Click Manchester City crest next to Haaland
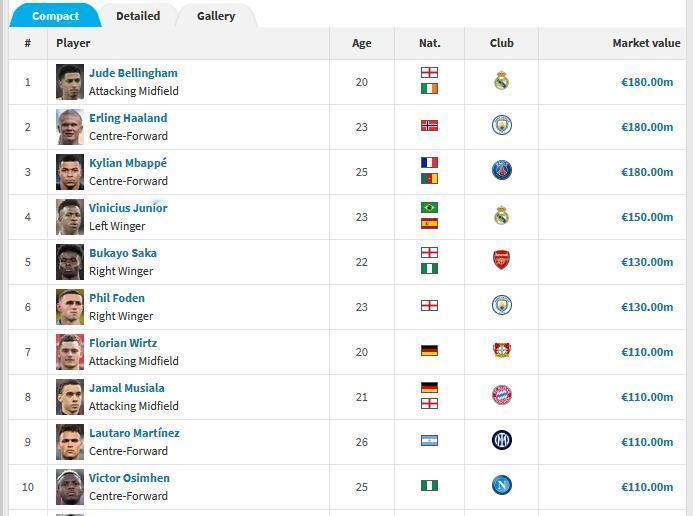The image size is (693, 516). (502, 125)
